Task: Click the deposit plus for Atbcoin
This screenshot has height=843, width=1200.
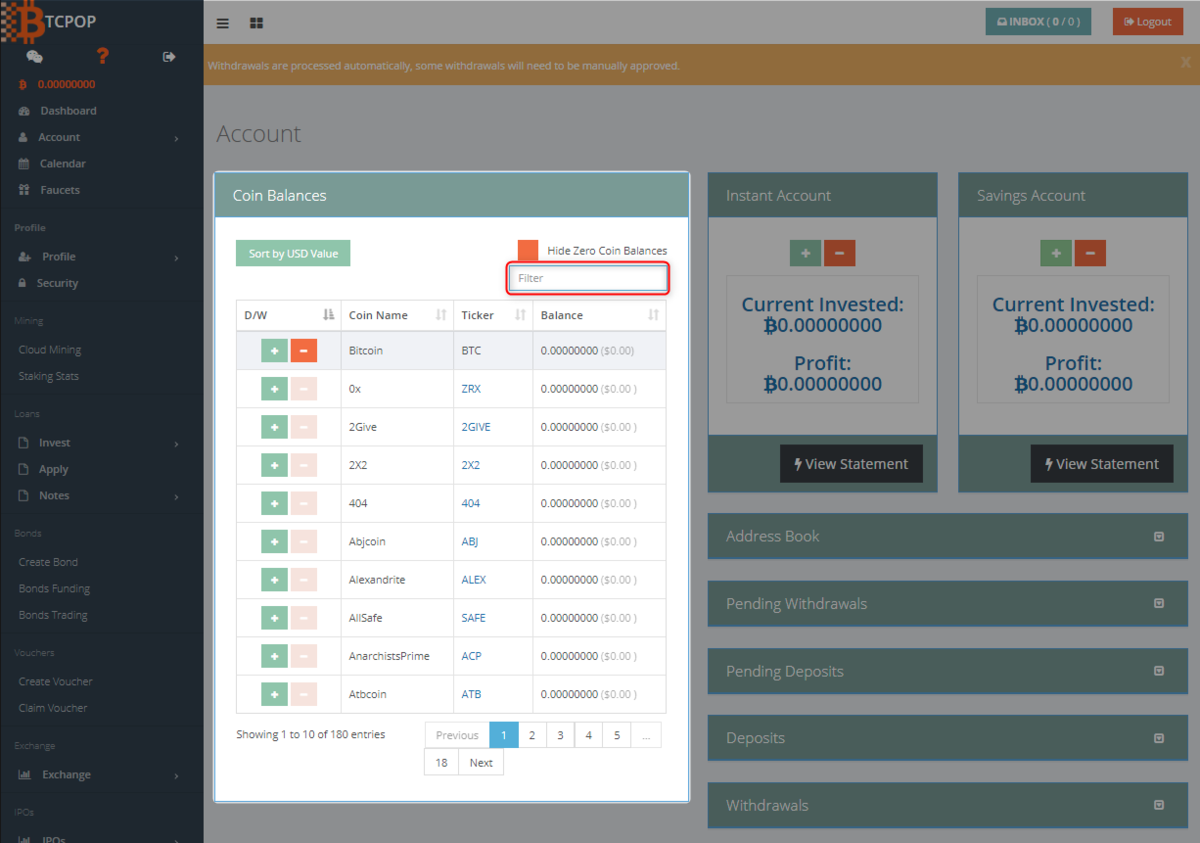Action: [274, 694]
